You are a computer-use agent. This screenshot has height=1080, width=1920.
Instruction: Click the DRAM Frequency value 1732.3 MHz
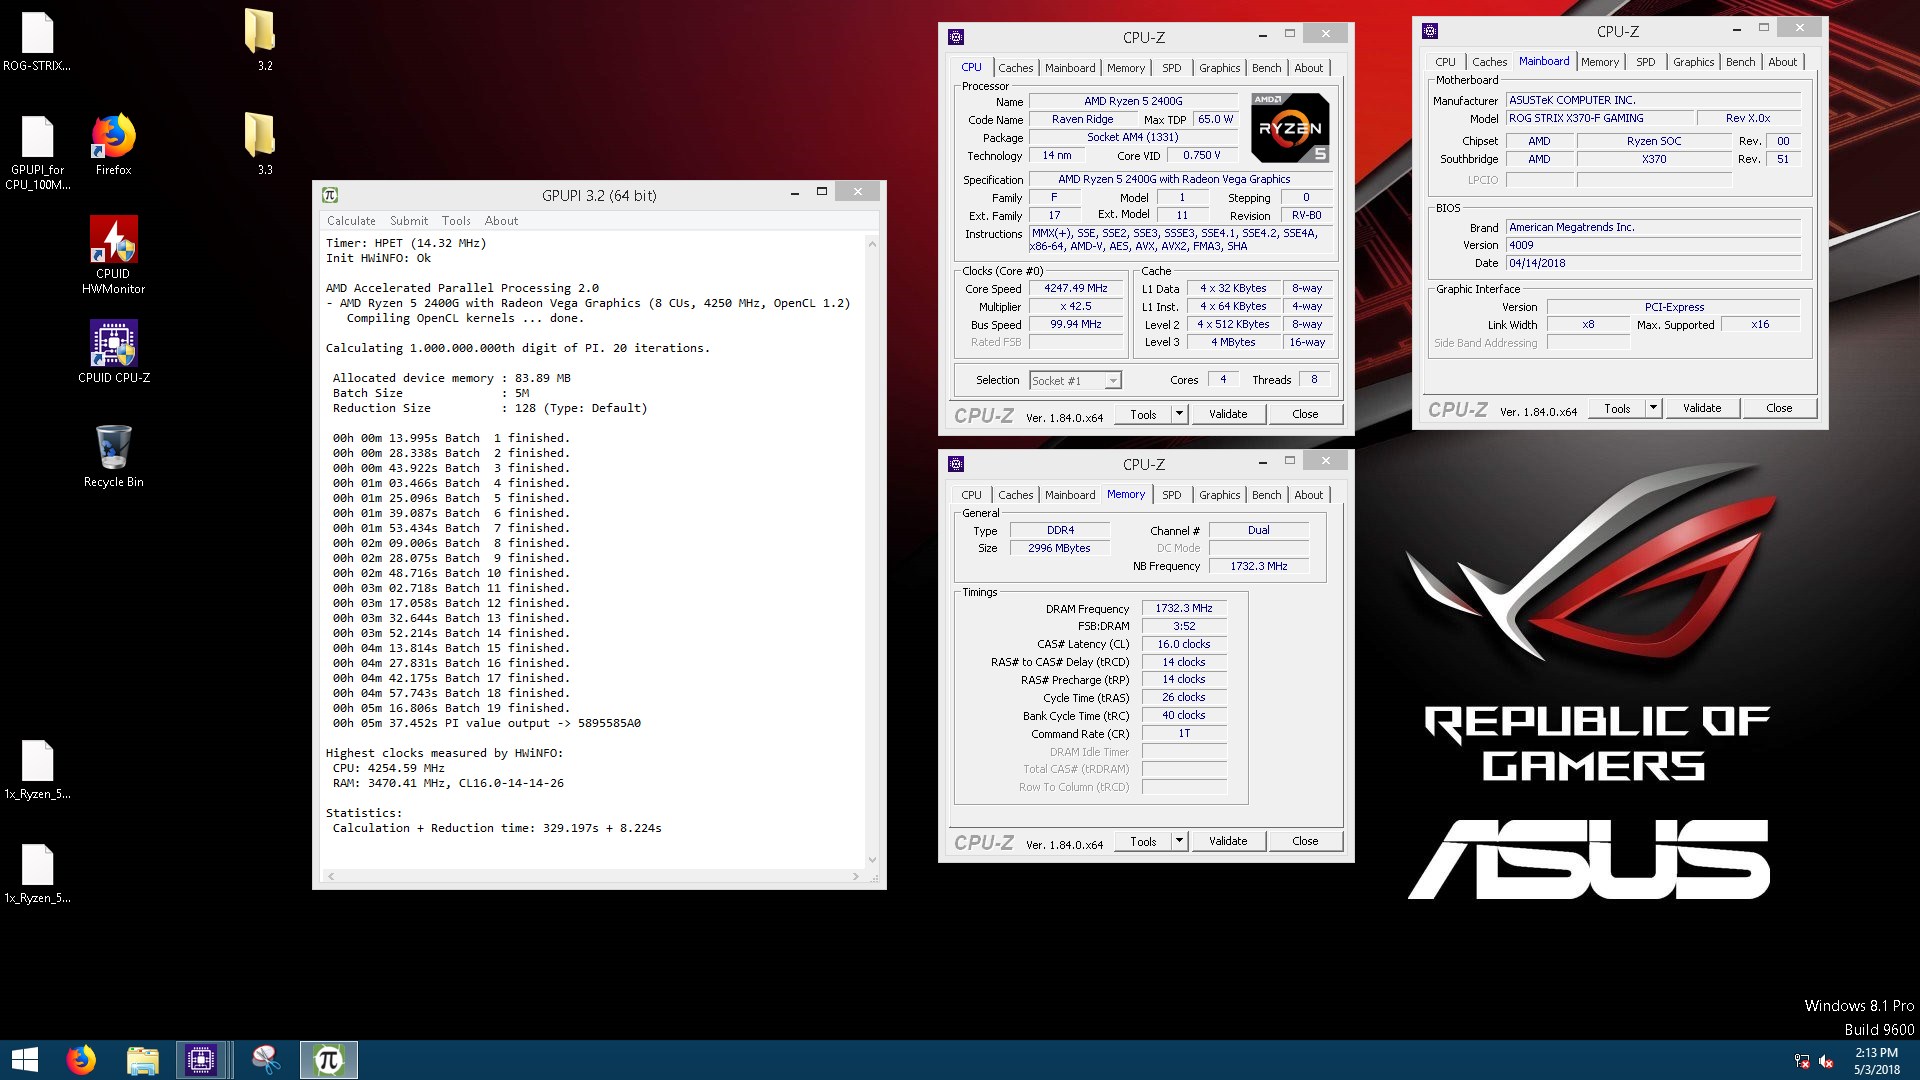(x=1183, y=608)
